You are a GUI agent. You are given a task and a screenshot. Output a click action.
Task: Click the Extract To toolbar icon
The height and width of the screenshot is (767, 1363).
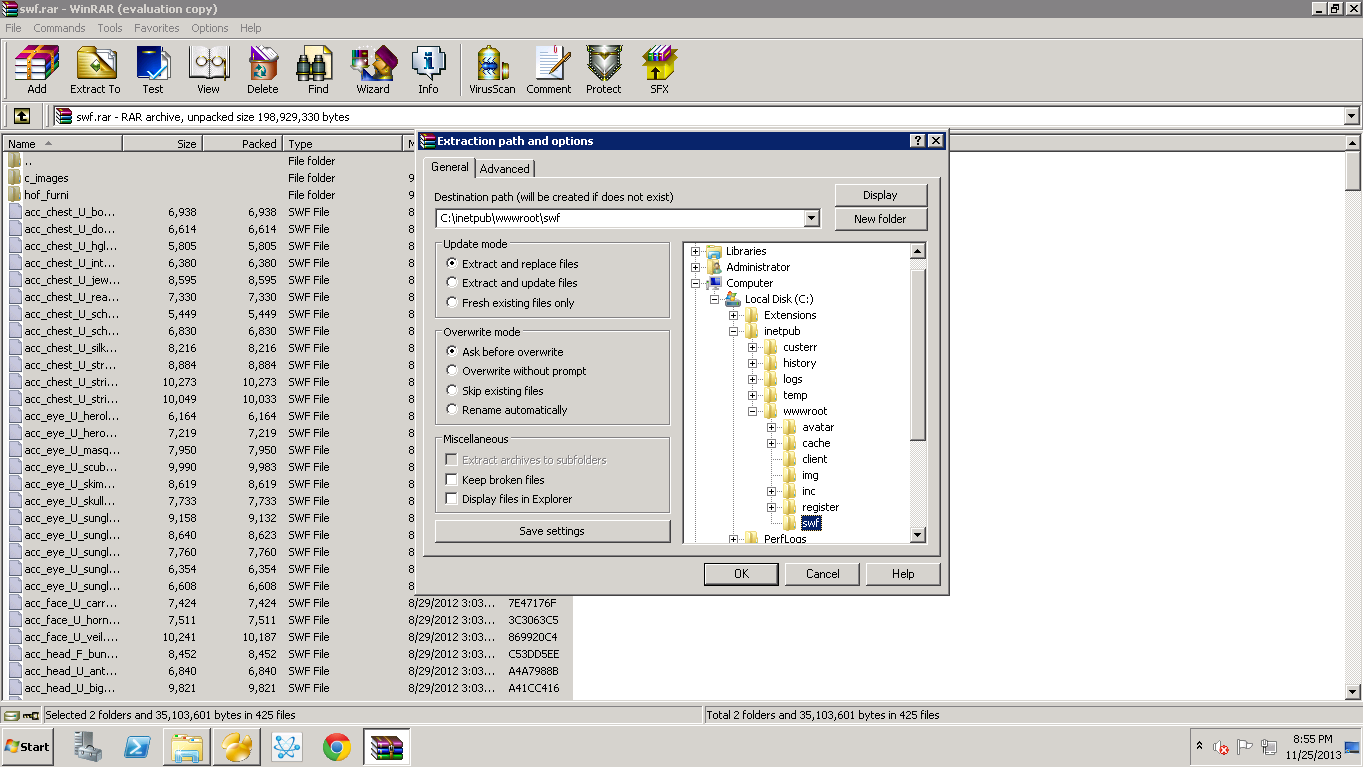(x=95, y=70)
